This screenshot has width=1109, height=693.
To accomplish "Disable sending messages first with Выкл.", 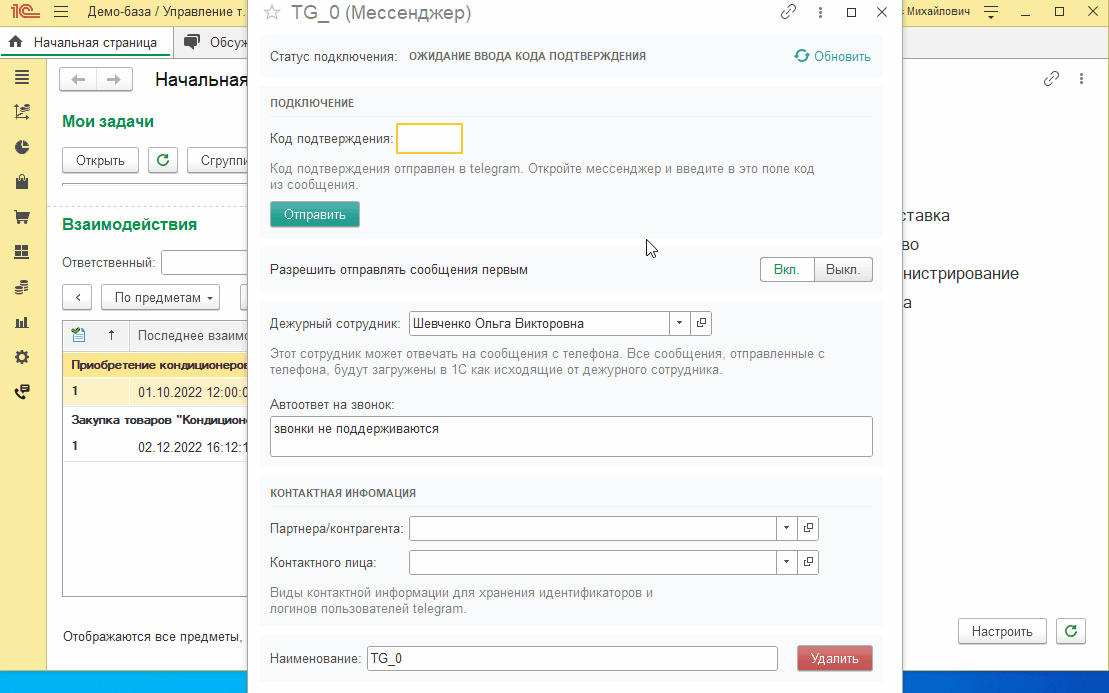I will point(843,270).
